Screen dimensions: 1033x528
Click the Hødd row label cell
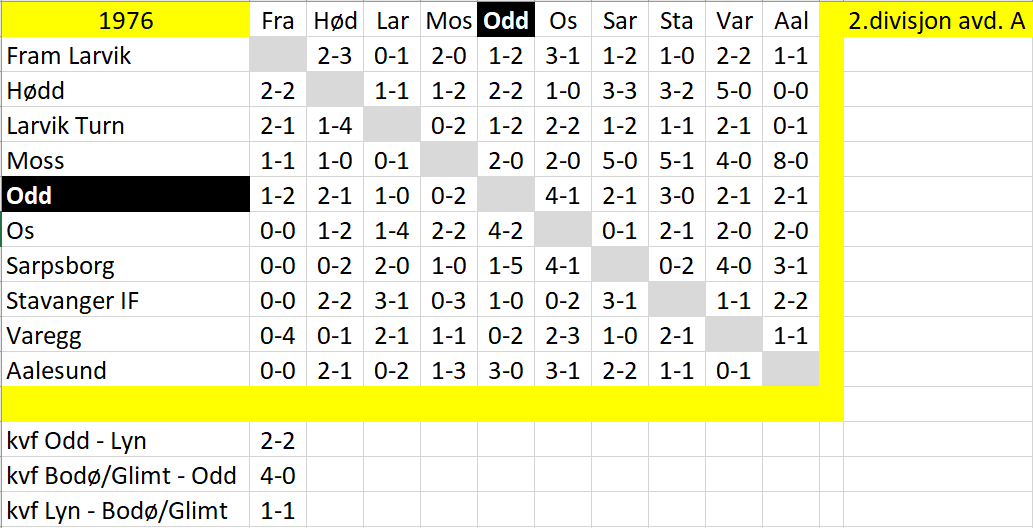click(x=126, y=90)
